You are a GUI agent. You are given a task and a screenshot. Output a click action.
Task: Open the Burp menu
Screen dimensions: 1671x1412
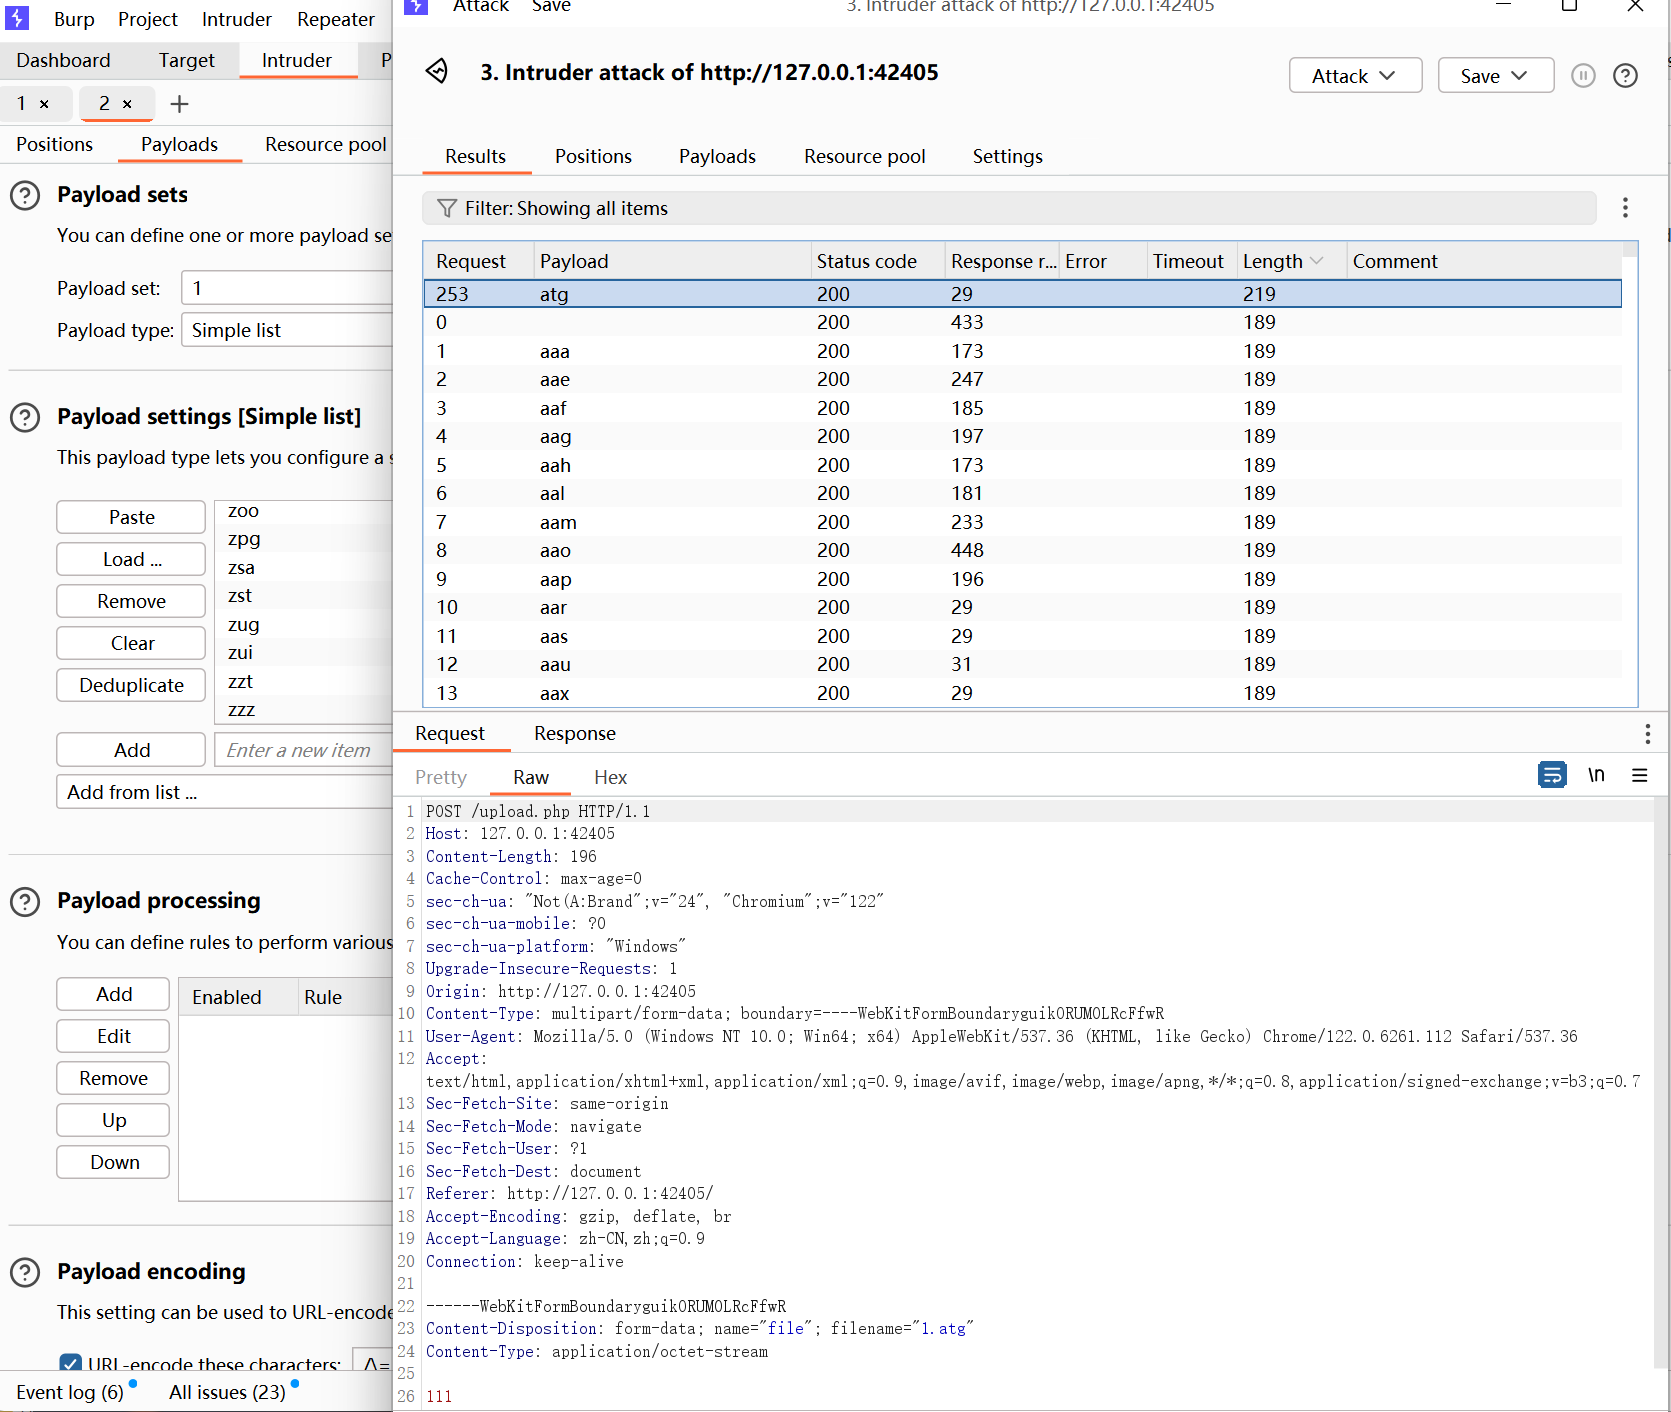tap(74, 19)
